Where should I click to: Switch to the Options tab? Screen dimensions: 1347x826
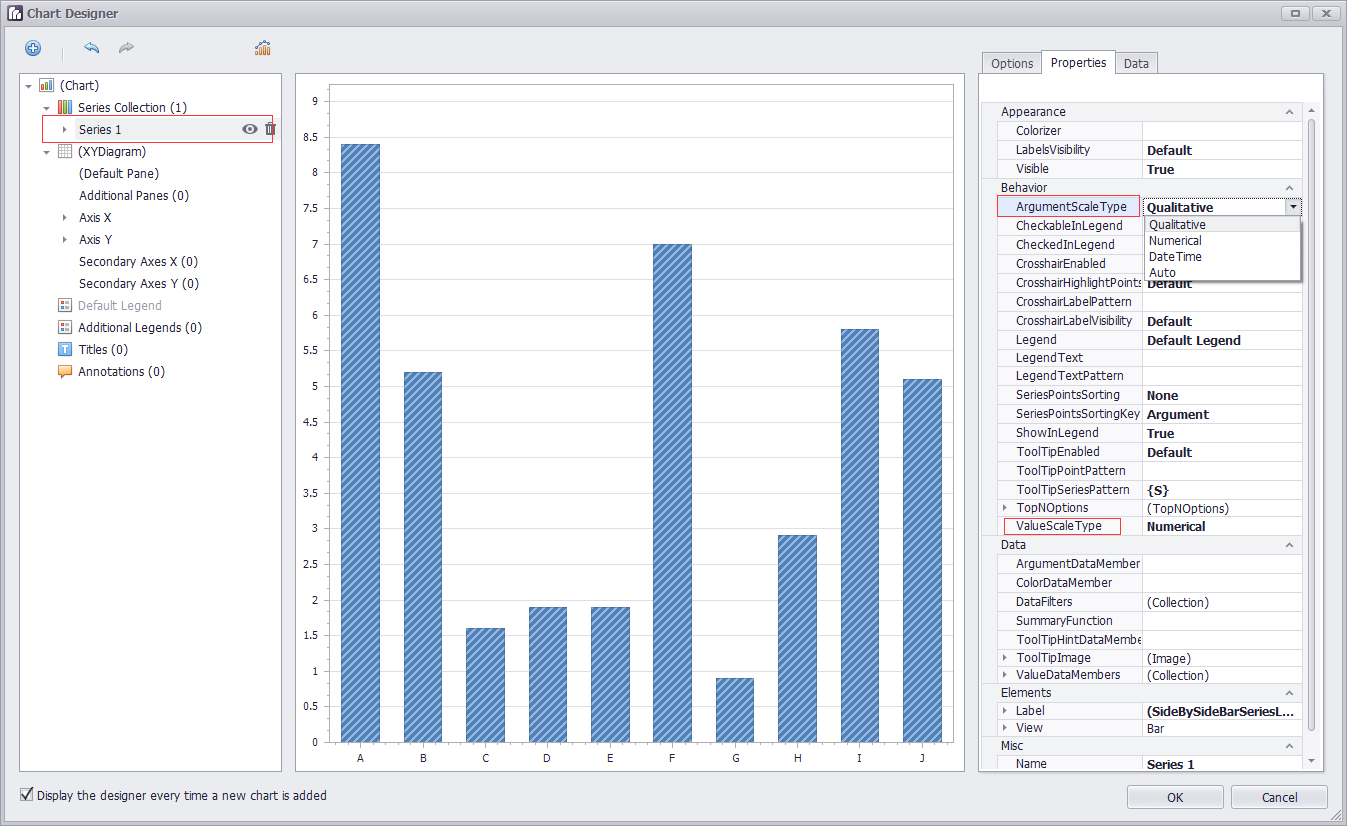1012,63
